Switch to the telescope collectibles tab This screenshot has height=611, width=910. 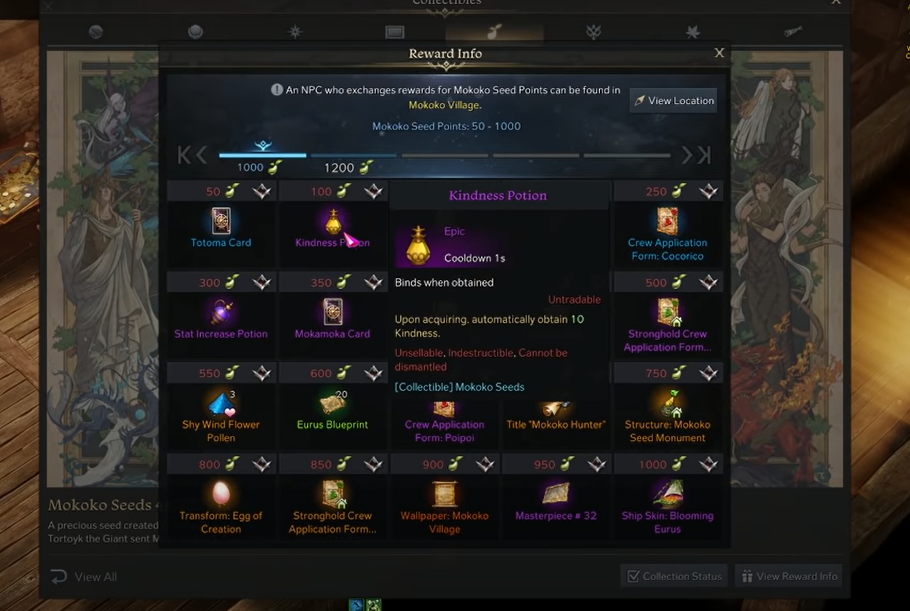point(793,31)
